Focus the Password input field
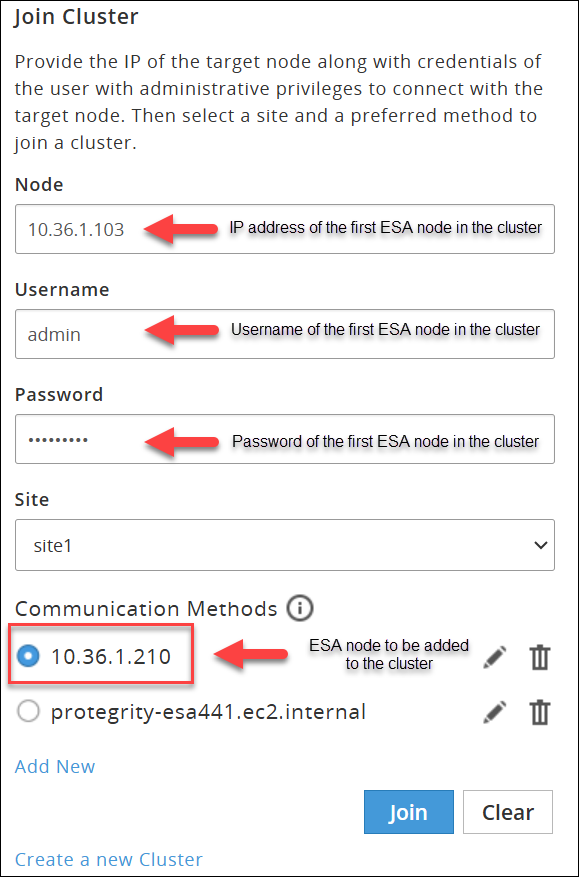The width and height of the screenshot is (579, 877). [285, 439]
